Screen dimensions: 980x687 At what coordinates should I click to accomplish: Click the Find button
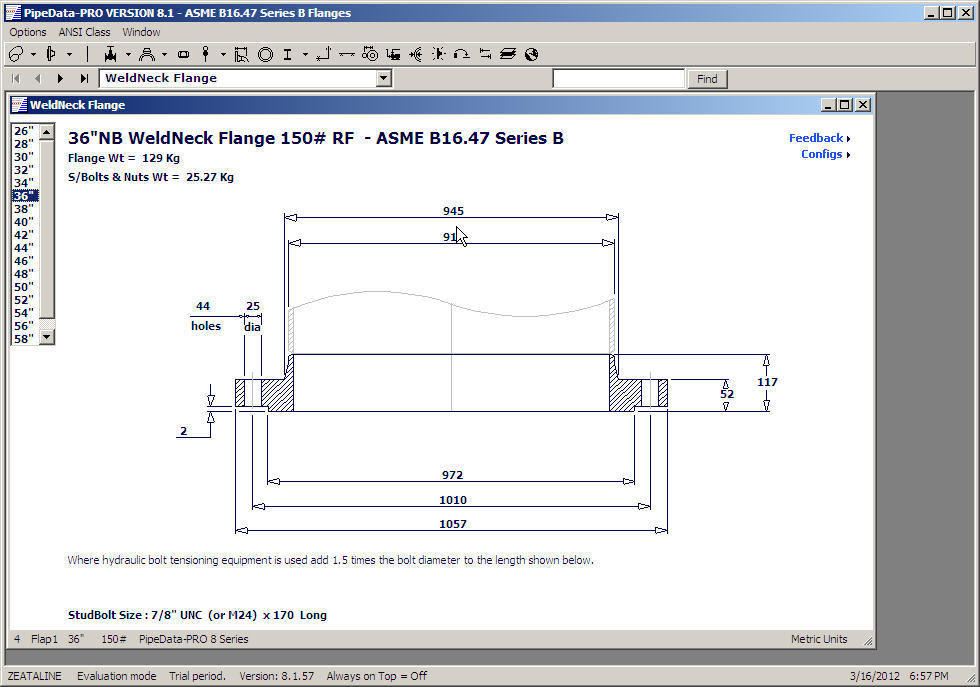pos(707,79)
